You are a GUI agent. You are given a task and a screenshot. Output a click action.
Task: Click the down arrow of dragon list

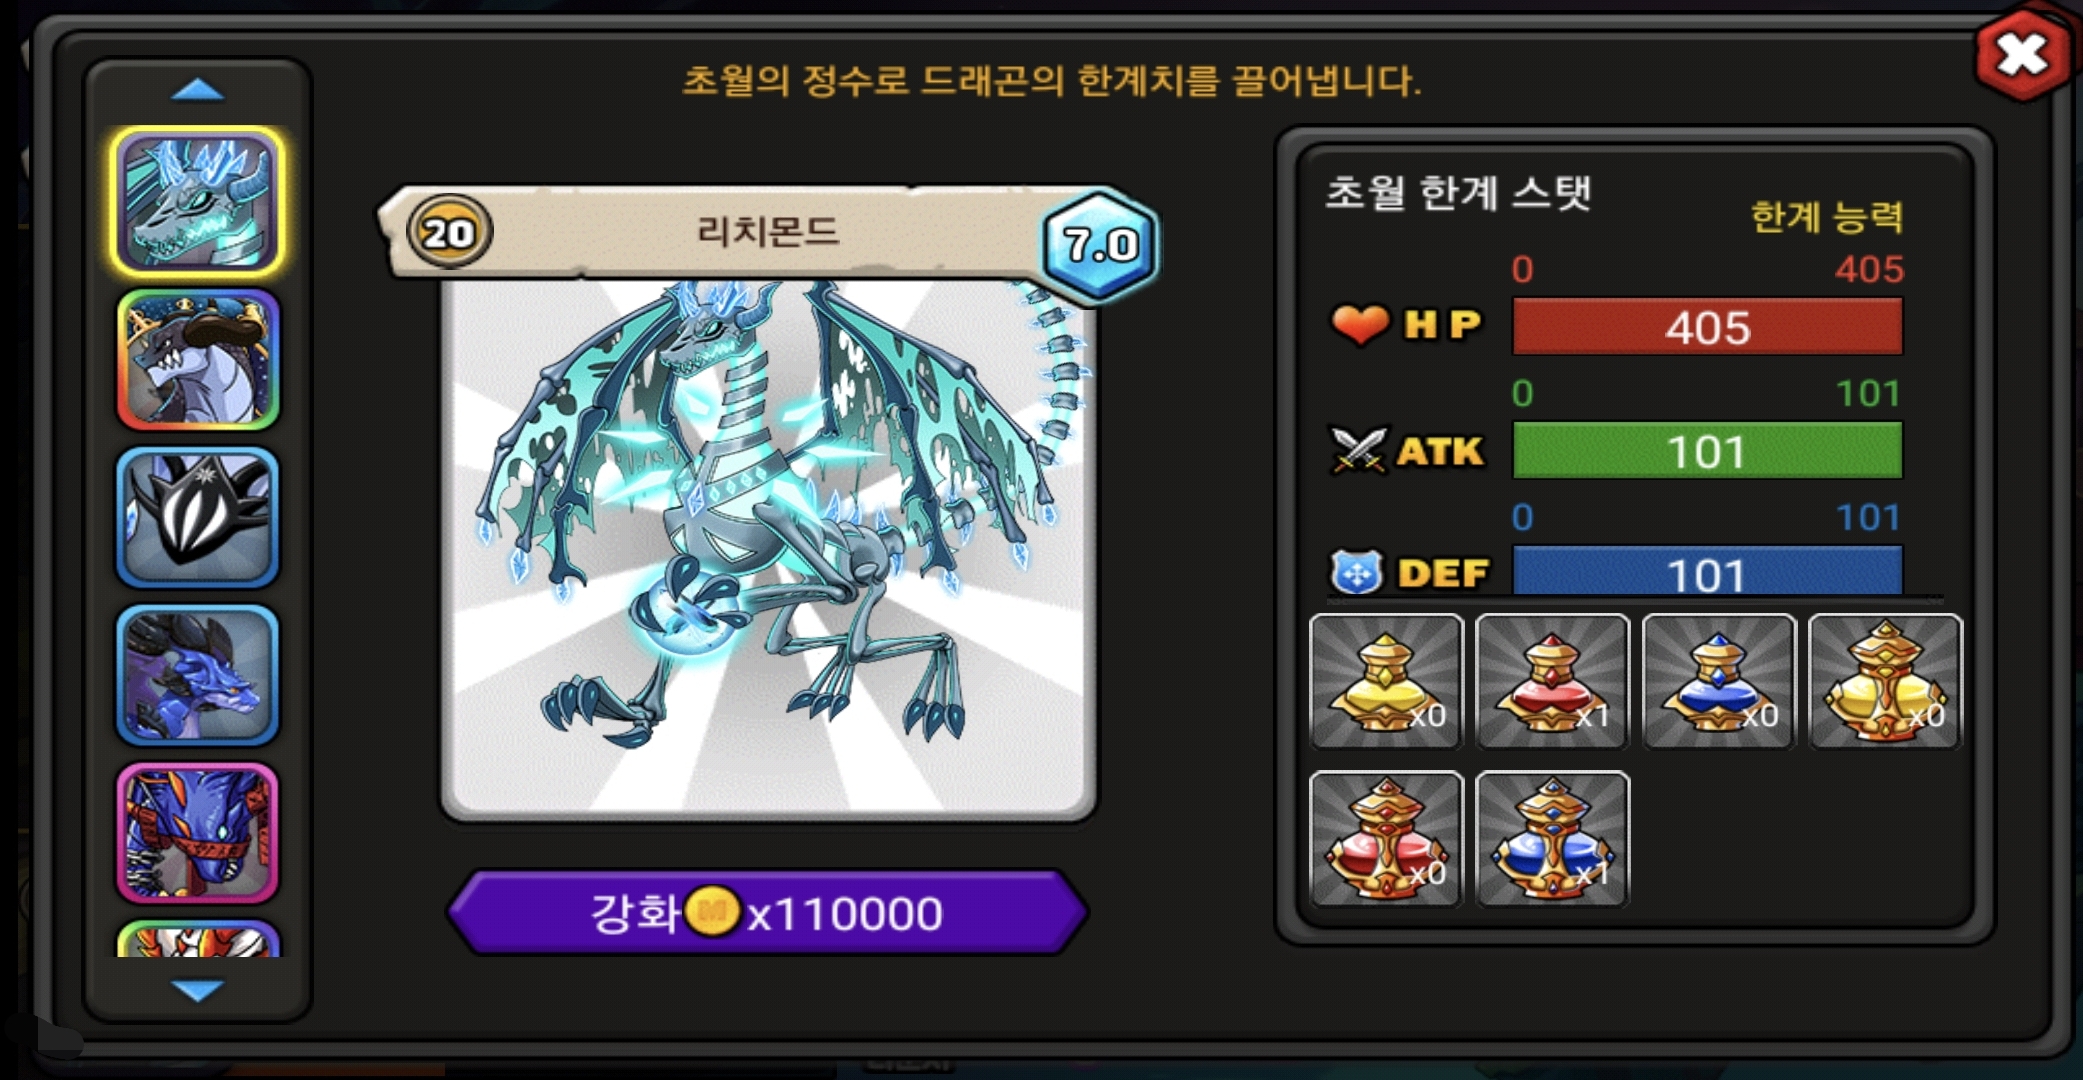tap(198, 990)
